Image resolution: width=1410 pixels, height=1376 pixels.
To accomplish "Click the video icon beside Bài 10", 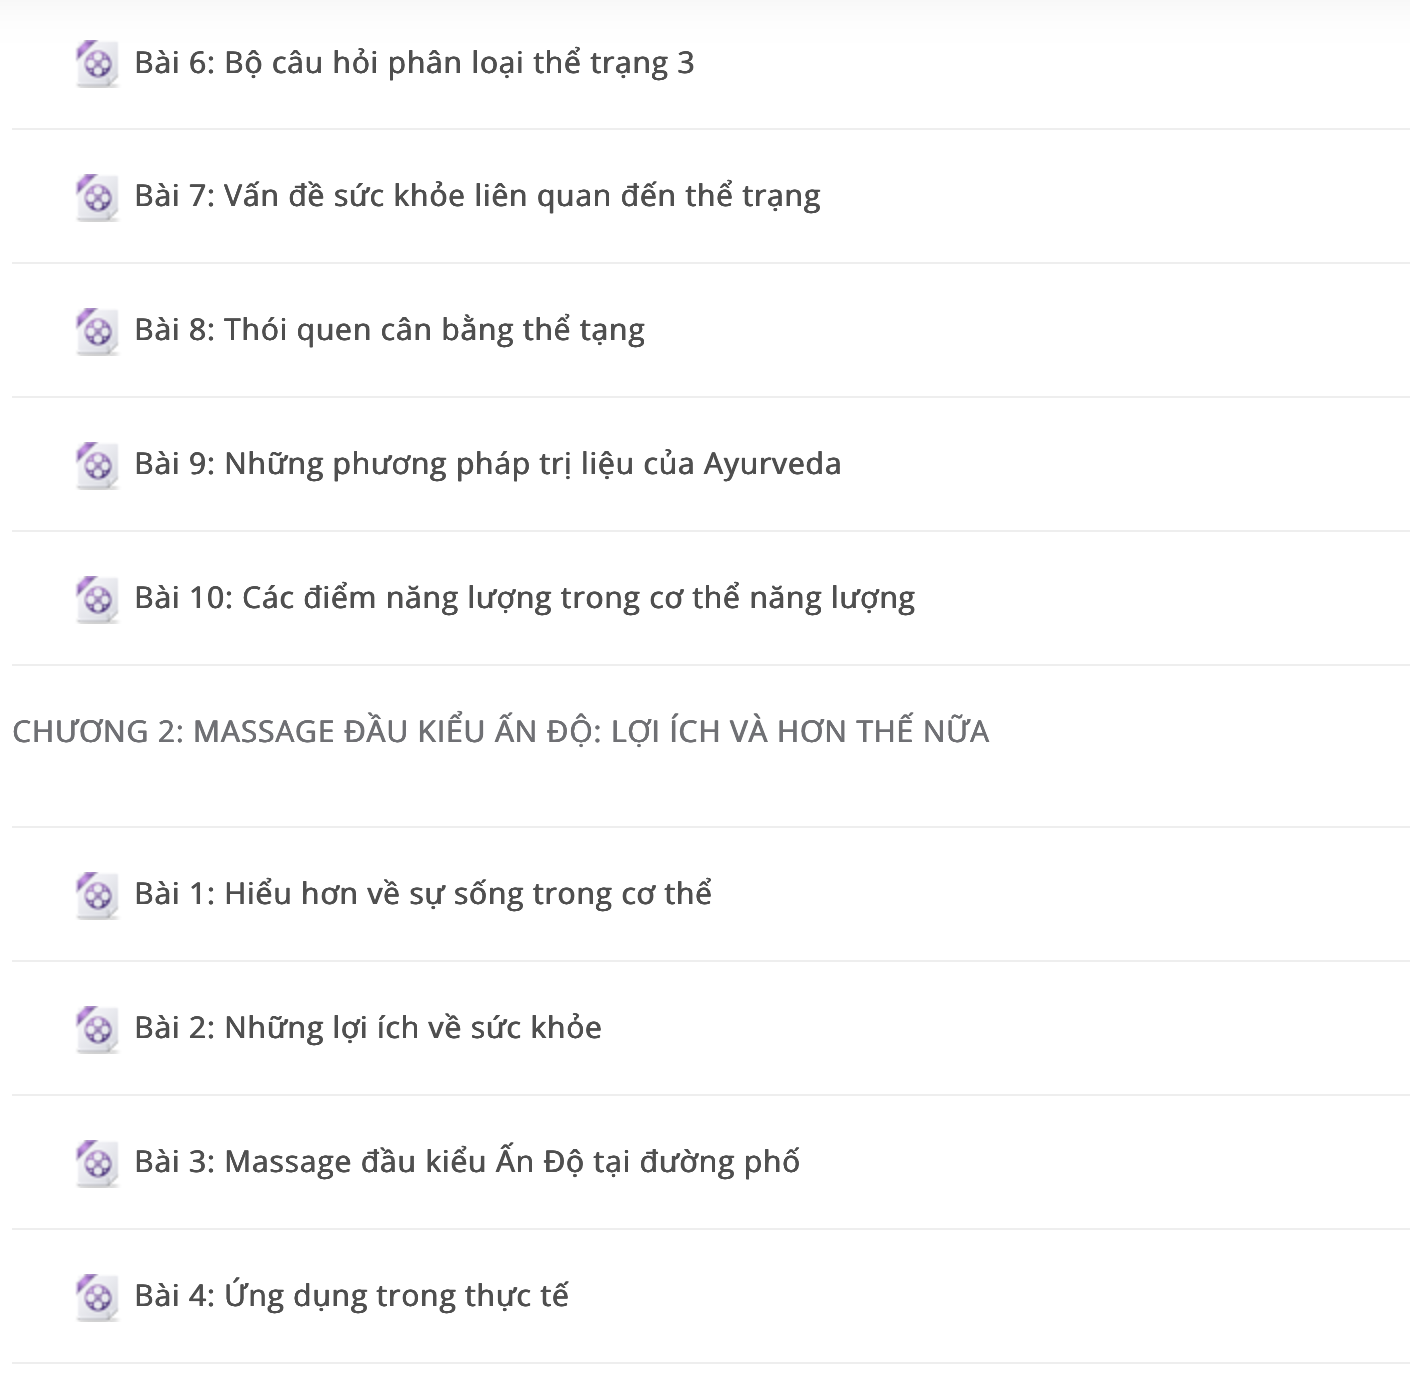I will coord(97,599).
